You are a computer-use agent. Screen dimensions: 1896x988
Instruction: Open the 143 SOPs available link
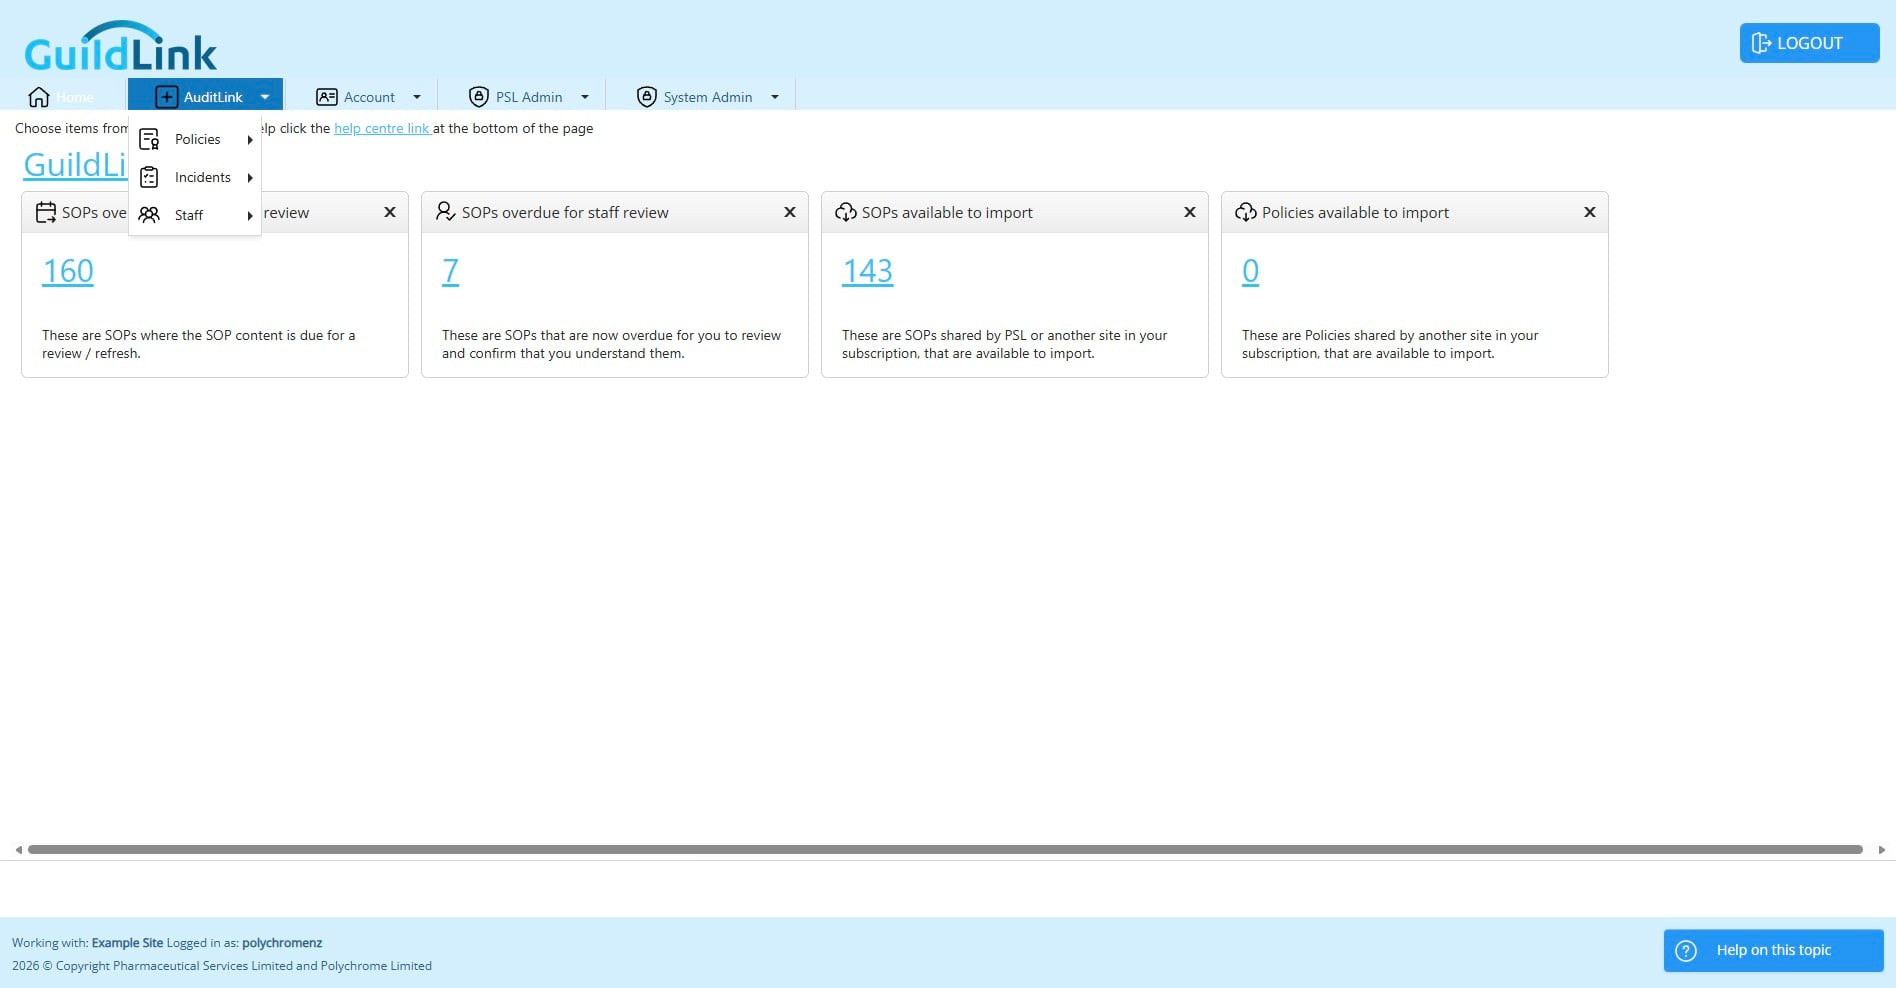click(x=867, y=271)
